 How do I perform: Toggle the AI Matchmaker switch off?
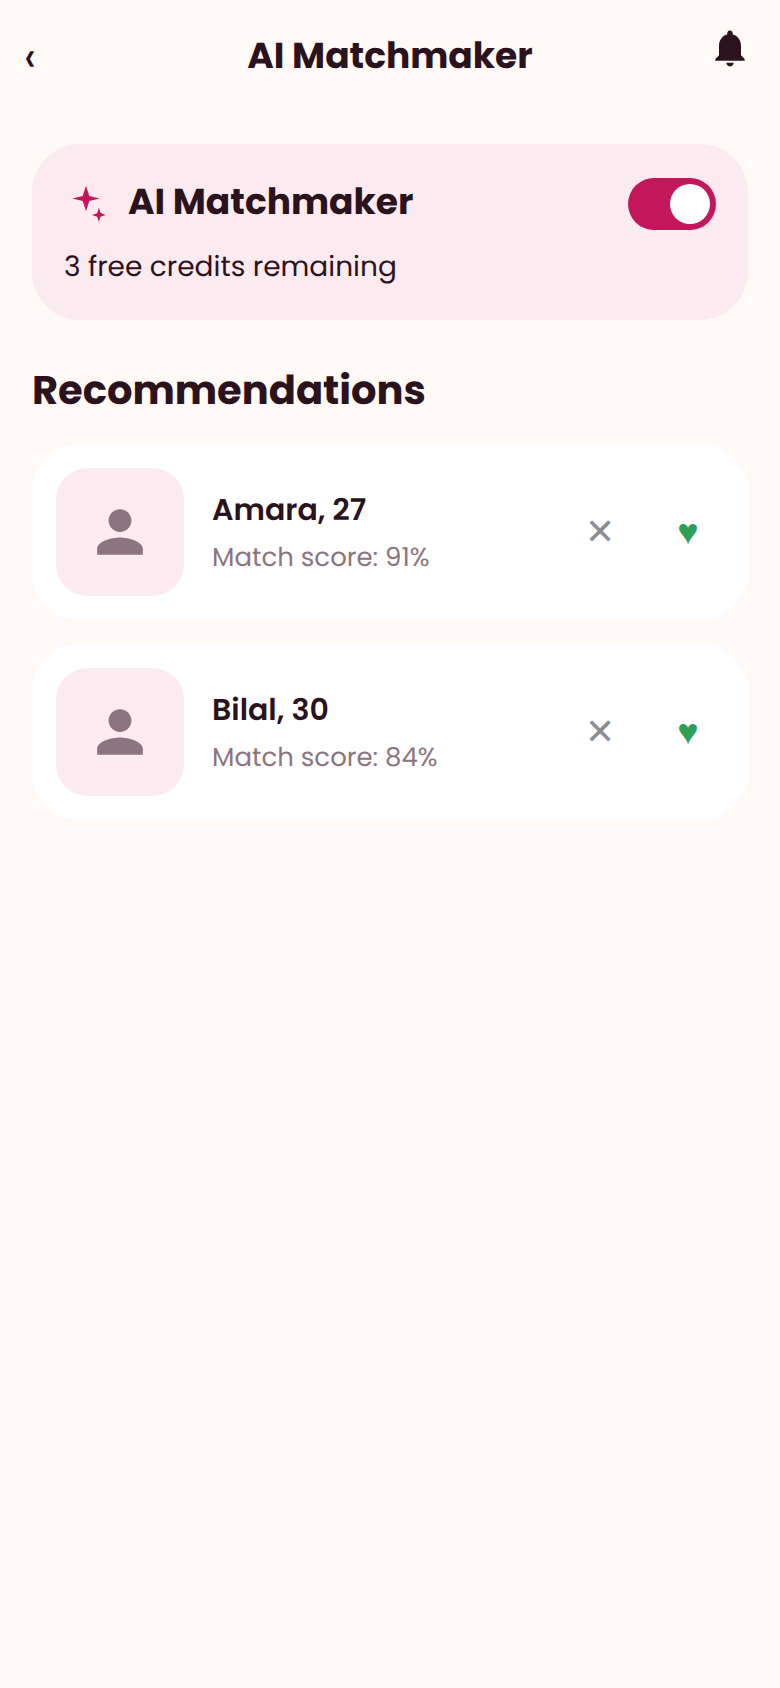pos(672,204)
